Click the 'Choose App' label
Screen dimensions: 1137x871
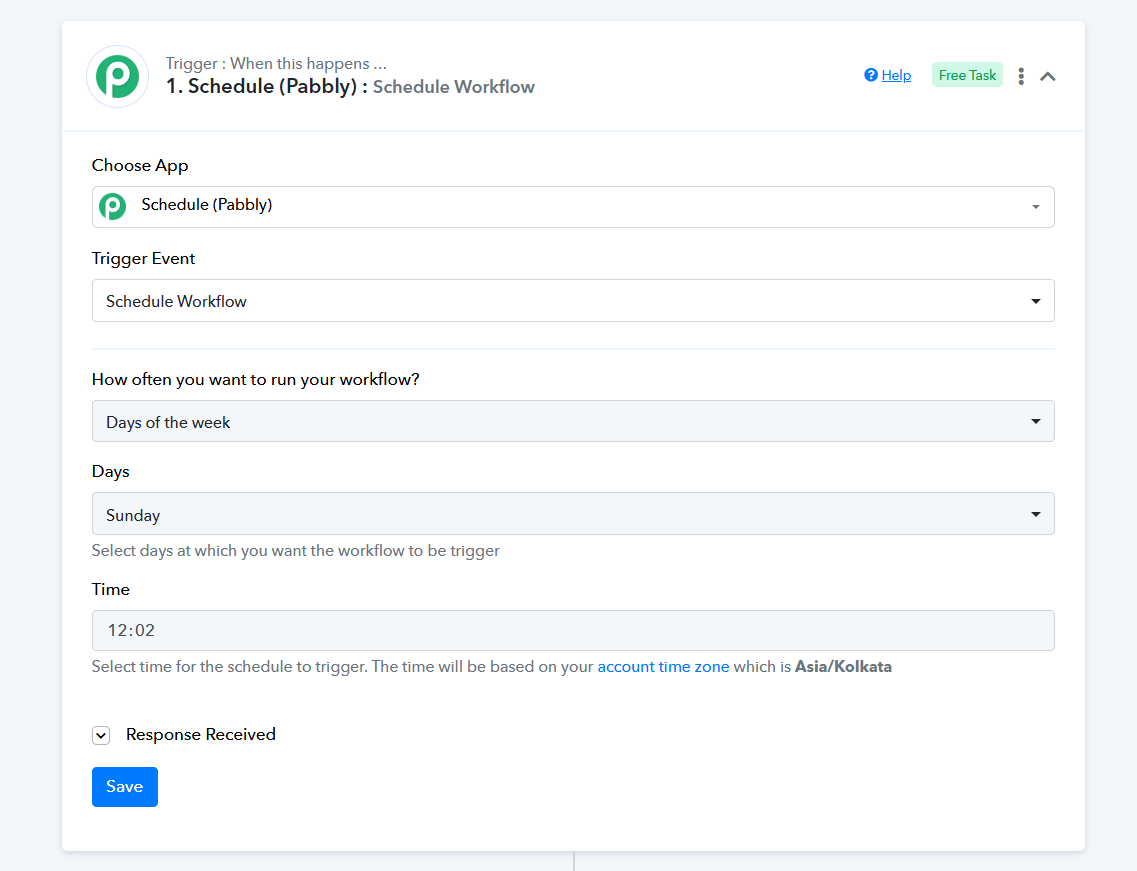[x=140, y=165]
